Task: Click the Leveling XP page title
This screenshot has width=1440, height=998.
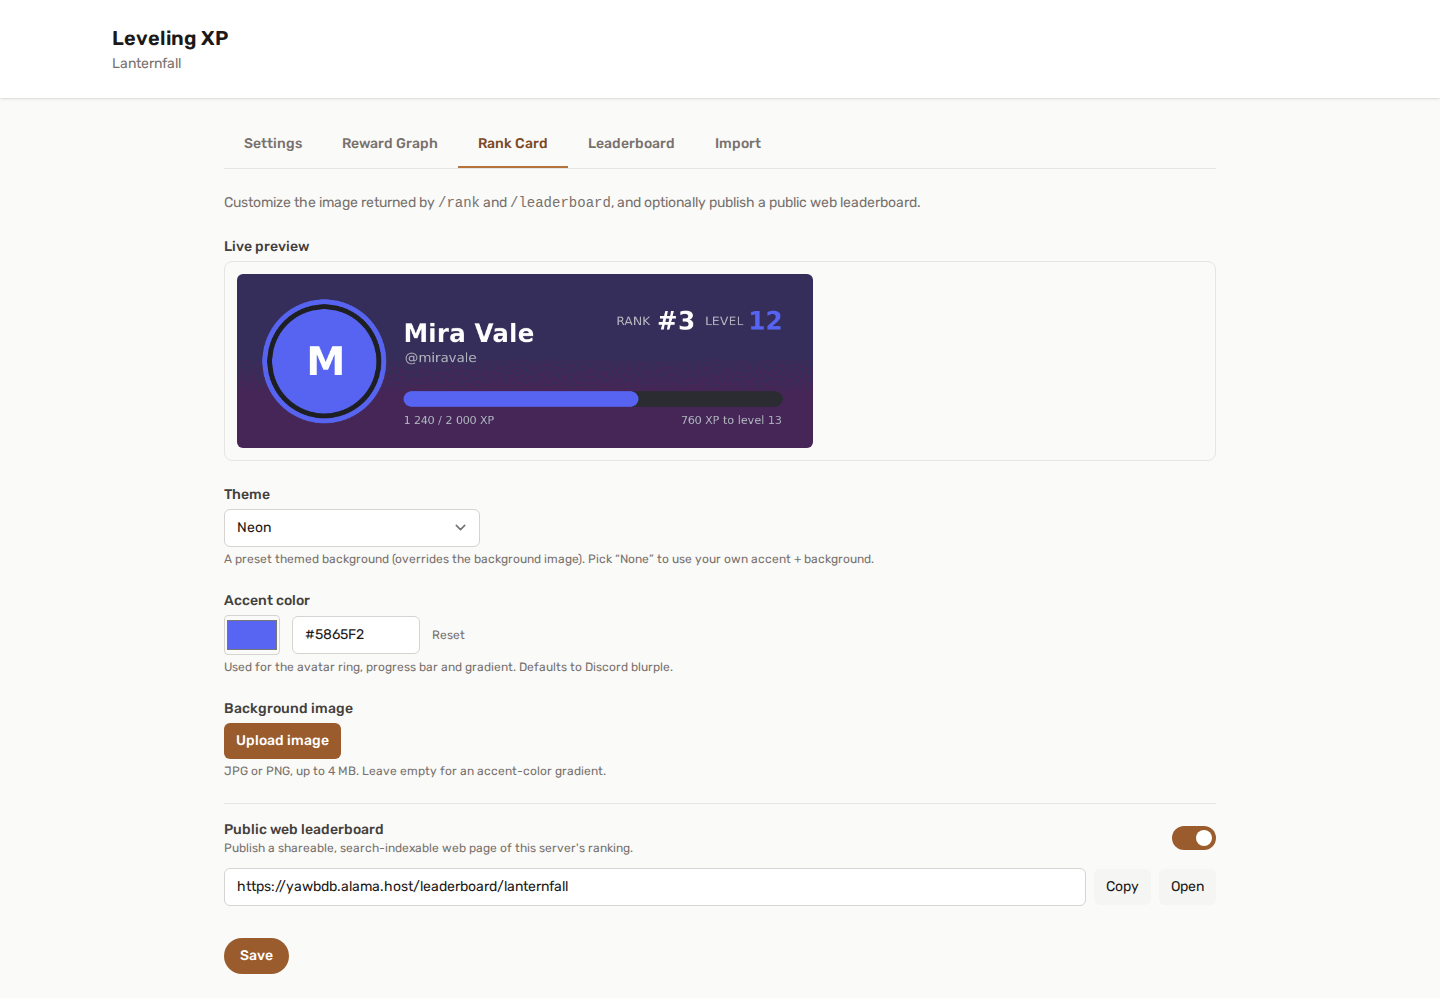Action: pos(170,38)
